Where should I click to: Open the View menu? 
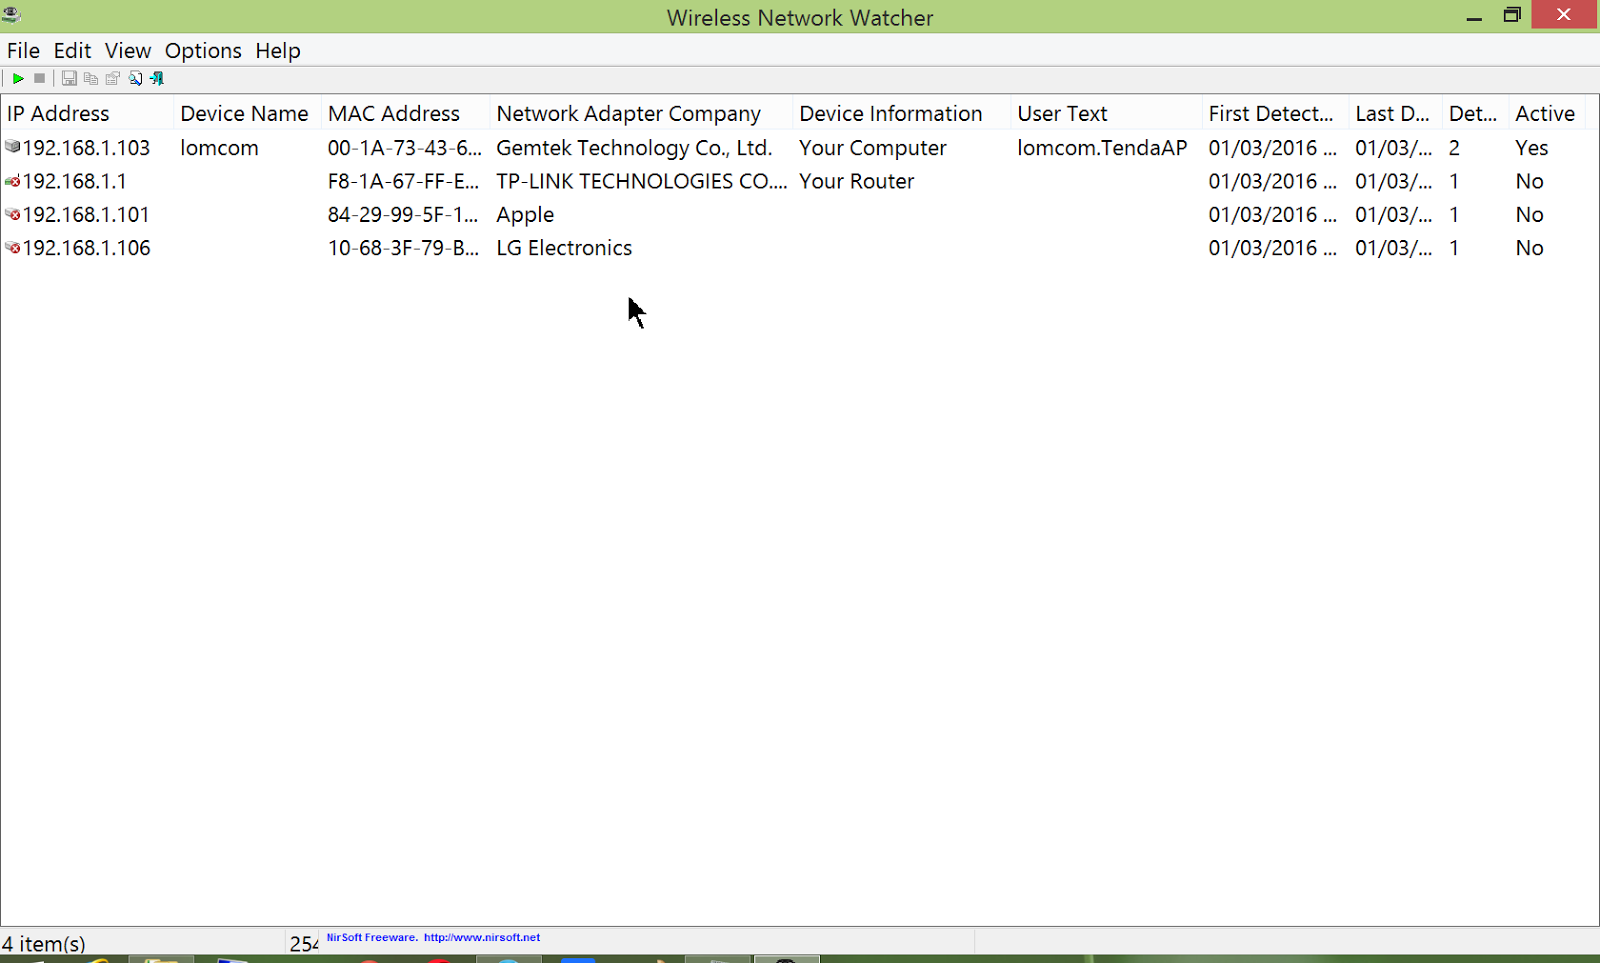tap(128, 51)
